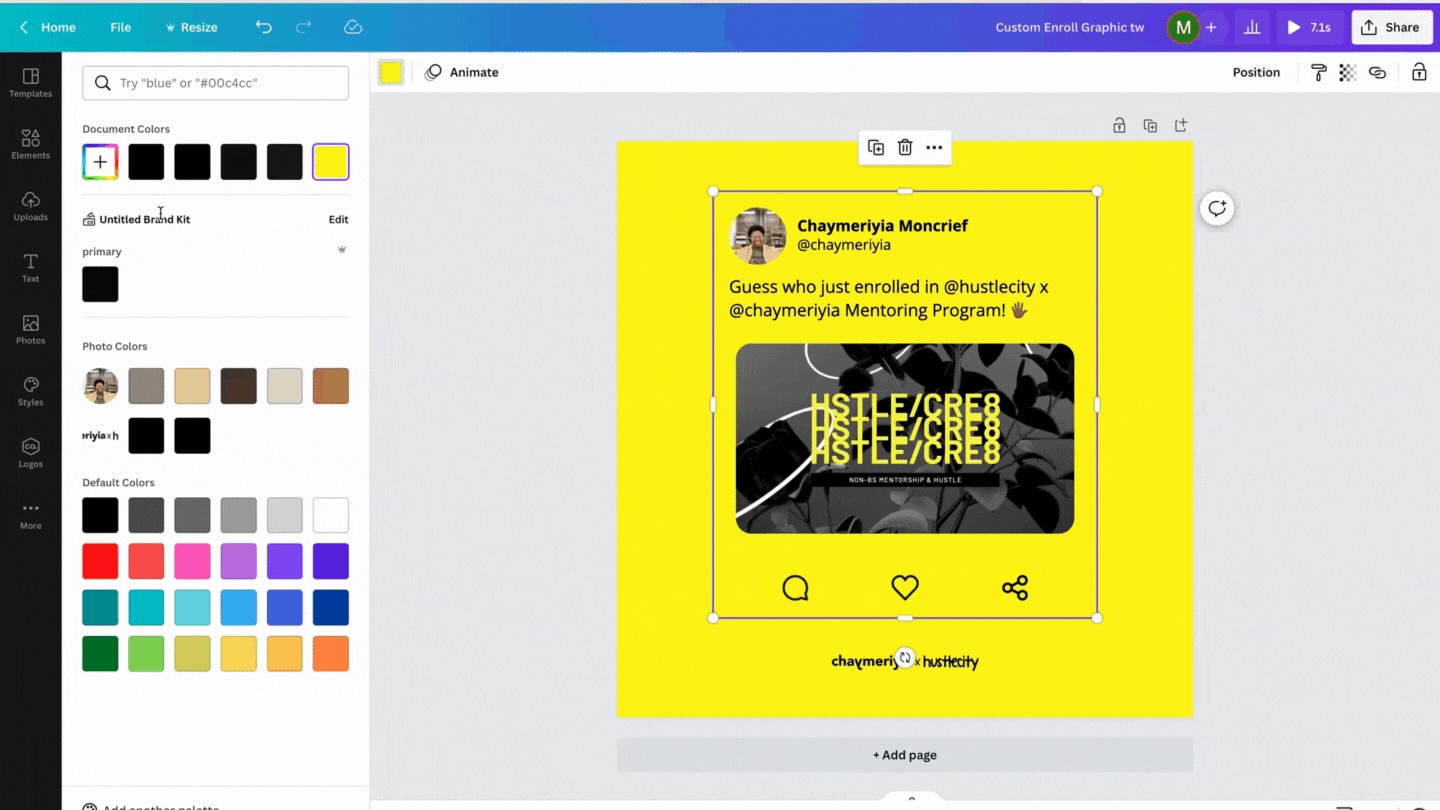
Task: Open the Photos sidebar panel
Action: (30, 330)
